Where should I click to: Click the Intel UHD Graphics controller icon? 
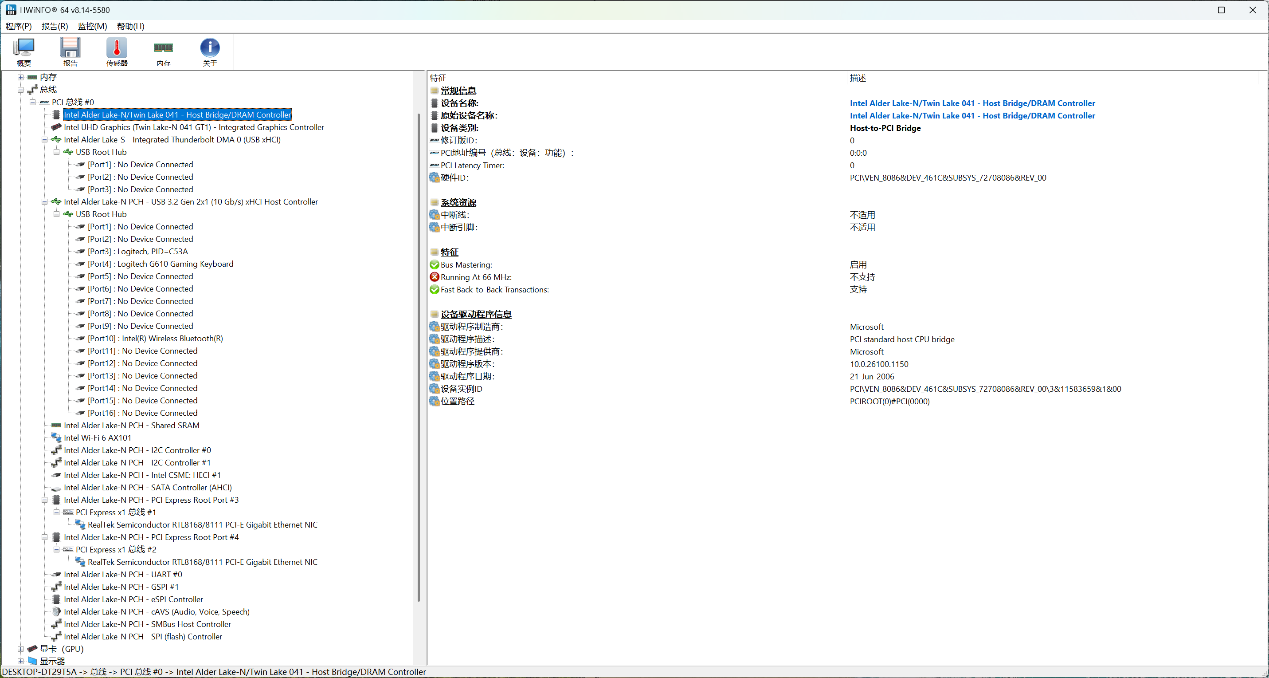[56, 127]
